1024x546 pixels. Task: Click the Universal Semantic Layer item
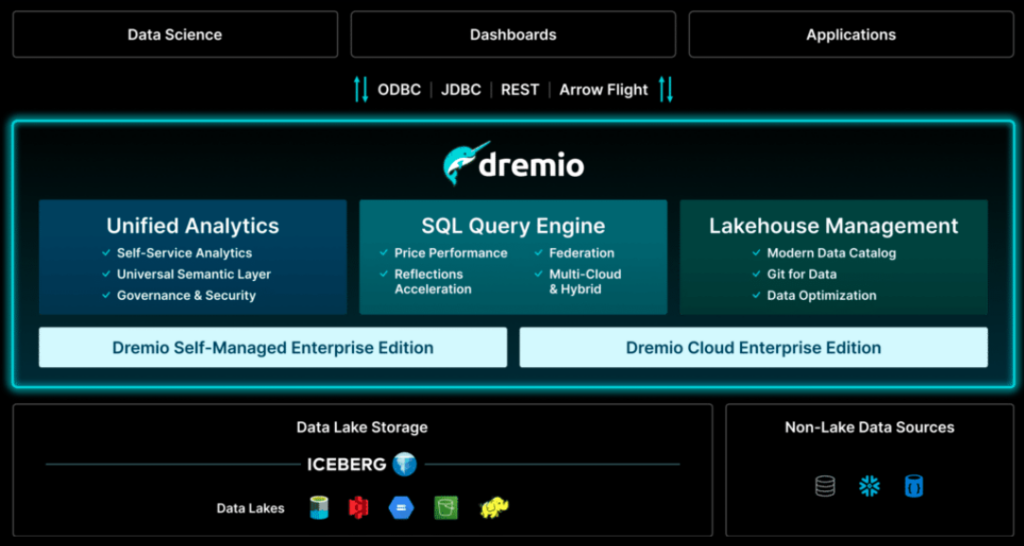(194, 274)
